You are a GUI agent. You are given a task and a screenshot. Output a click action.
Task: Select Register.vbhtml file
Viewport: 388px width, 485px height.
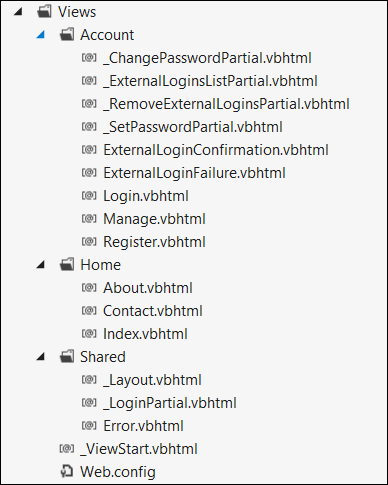154,242
